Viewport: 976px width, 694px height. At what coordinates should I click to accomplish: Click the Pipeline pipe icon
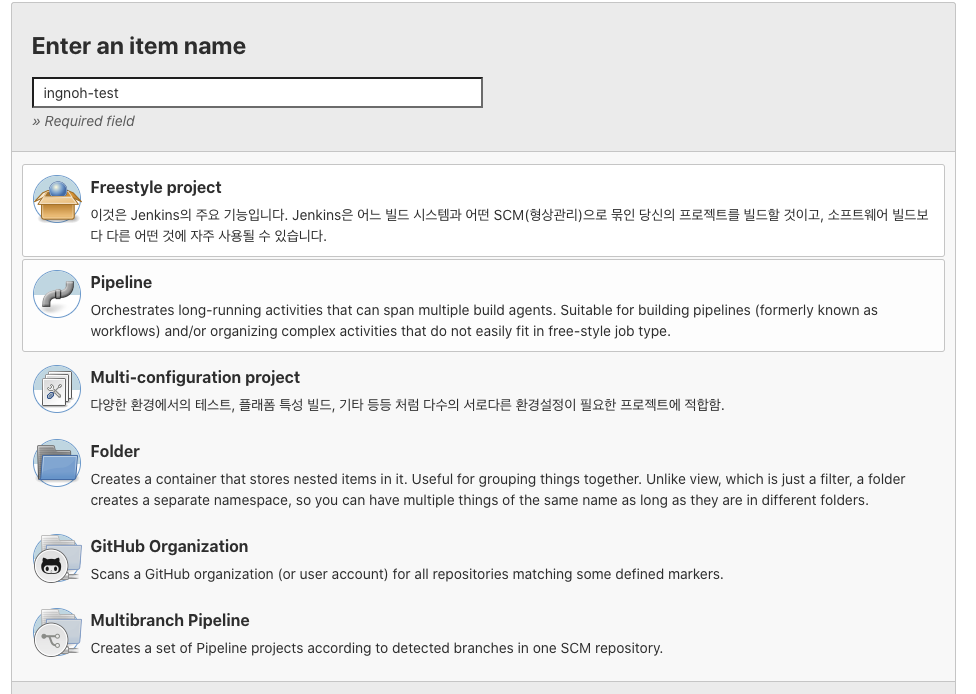click(57, 294)
